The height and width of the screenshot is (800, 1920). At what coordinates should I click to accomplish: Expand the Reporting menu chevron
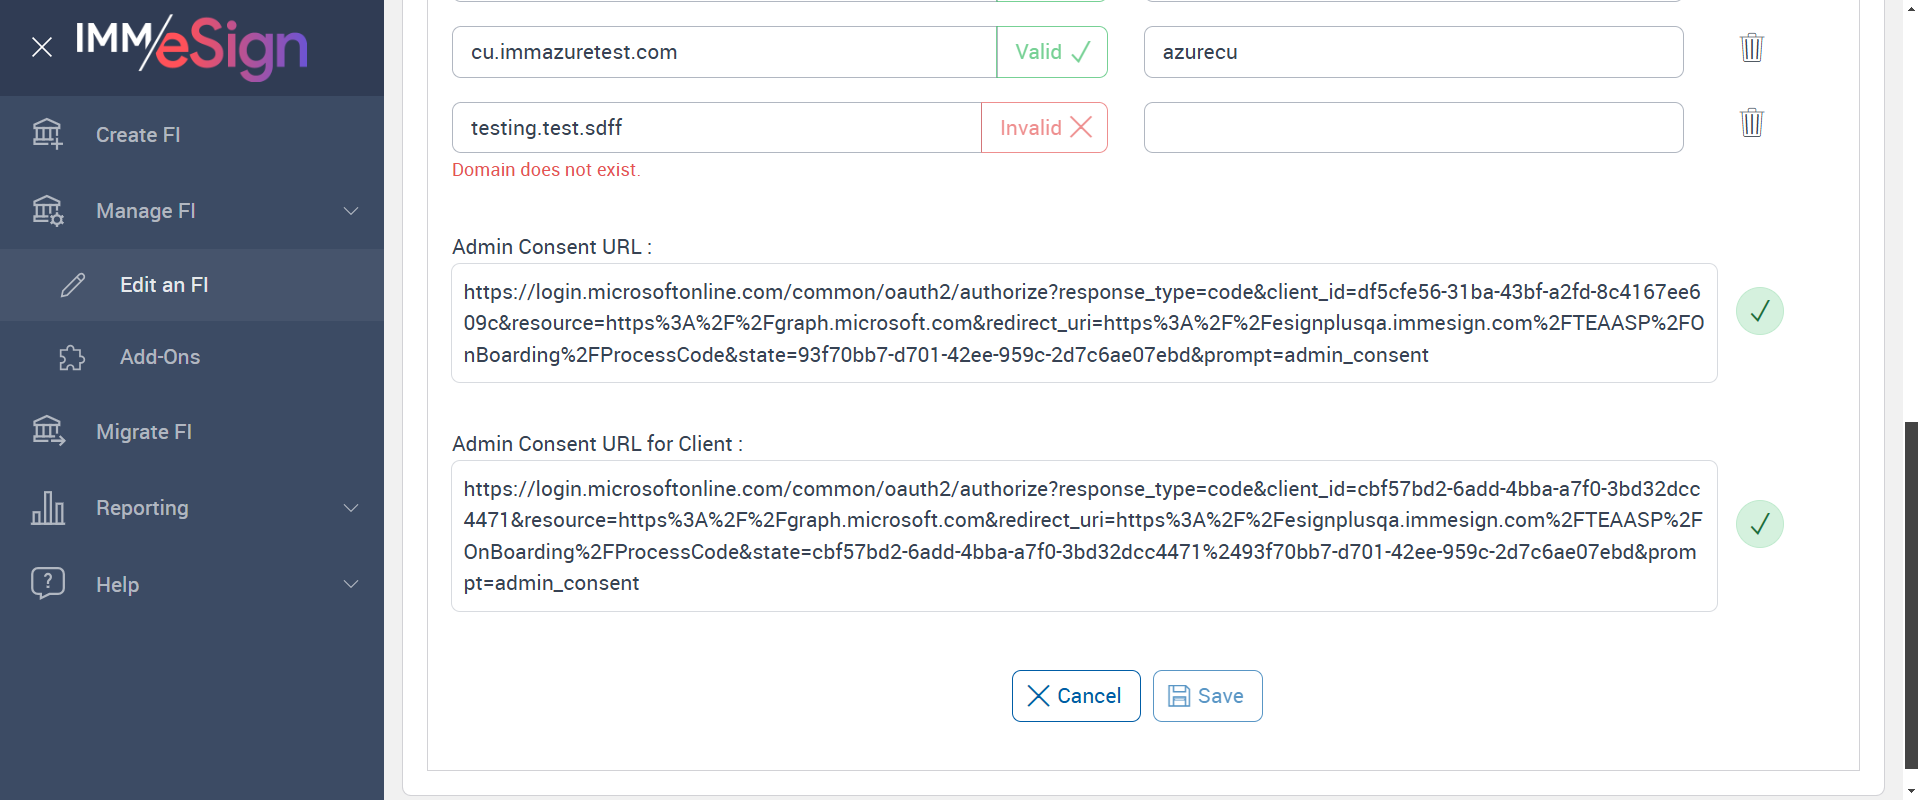click(351, 508)
